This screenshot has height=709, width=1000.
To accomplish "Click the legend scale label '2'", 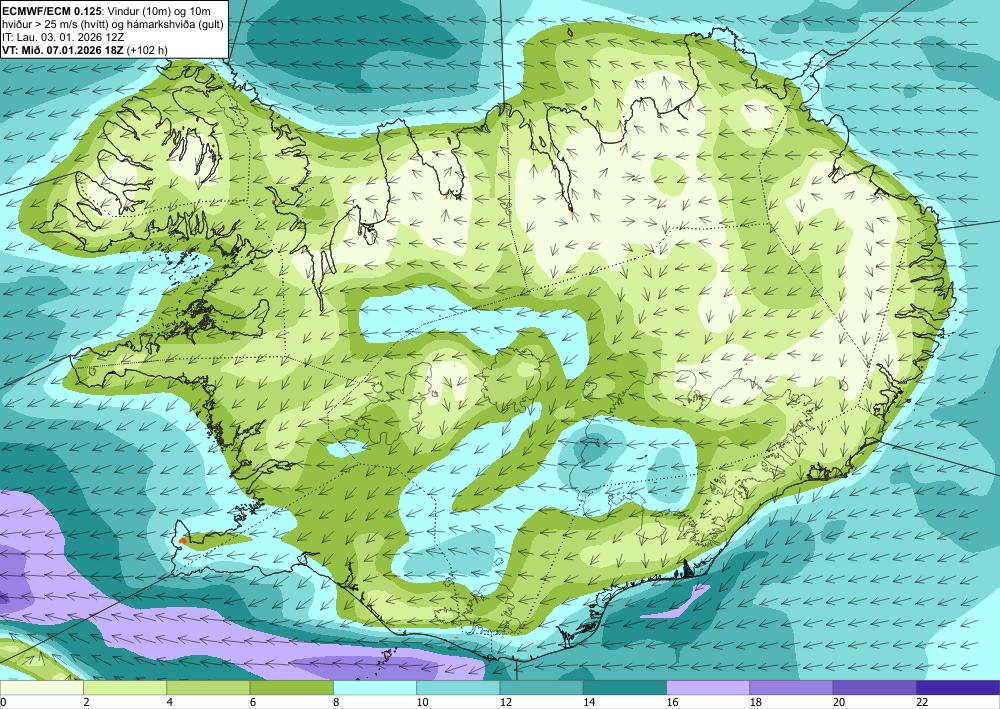I will 85,702.
